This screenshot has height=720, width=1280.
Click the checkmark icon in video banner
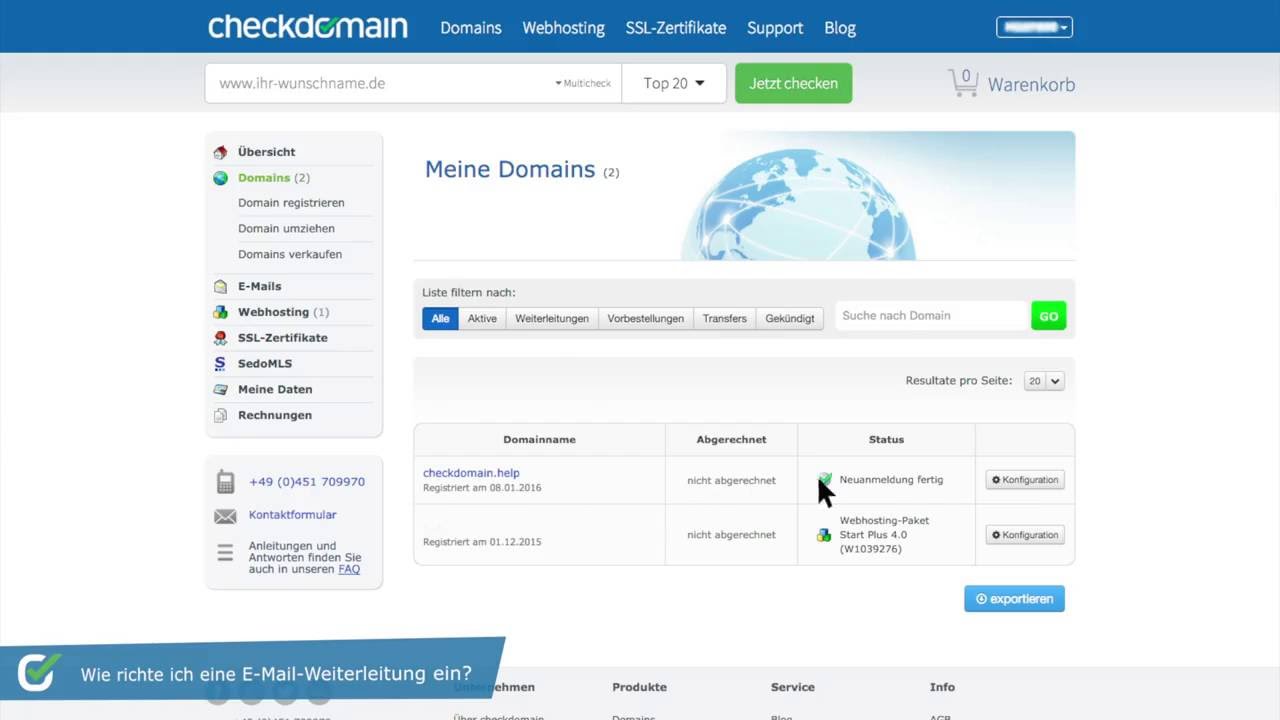(37, 672)
